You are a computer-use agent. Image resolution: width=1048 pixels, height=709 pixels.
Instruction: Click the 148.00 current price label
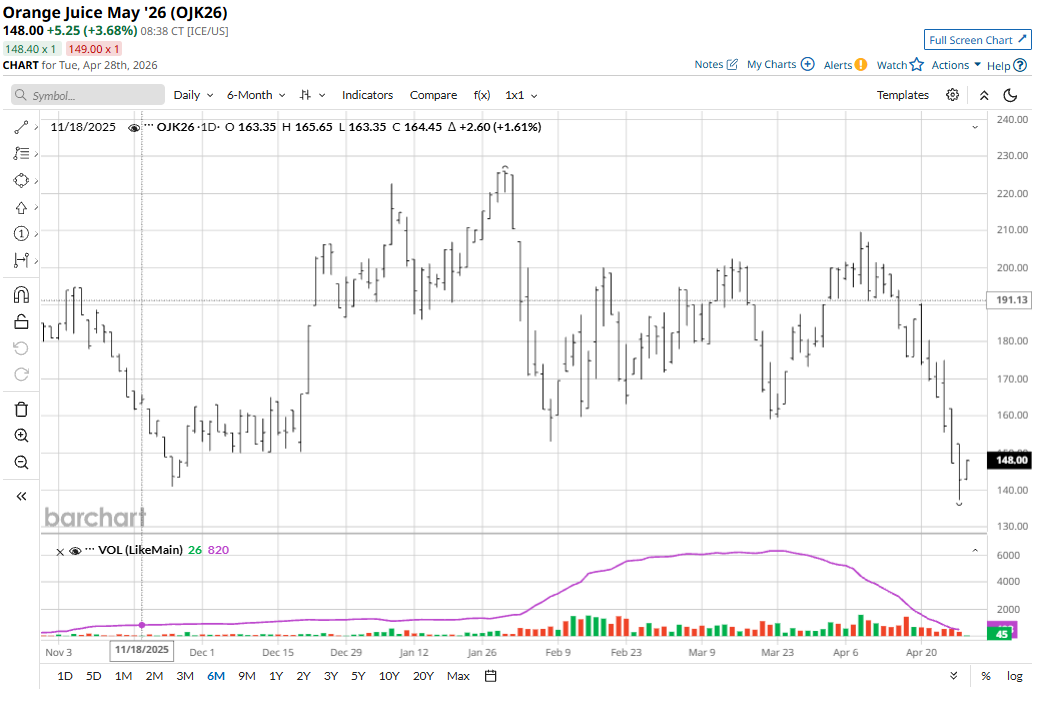click(1010, 460)
